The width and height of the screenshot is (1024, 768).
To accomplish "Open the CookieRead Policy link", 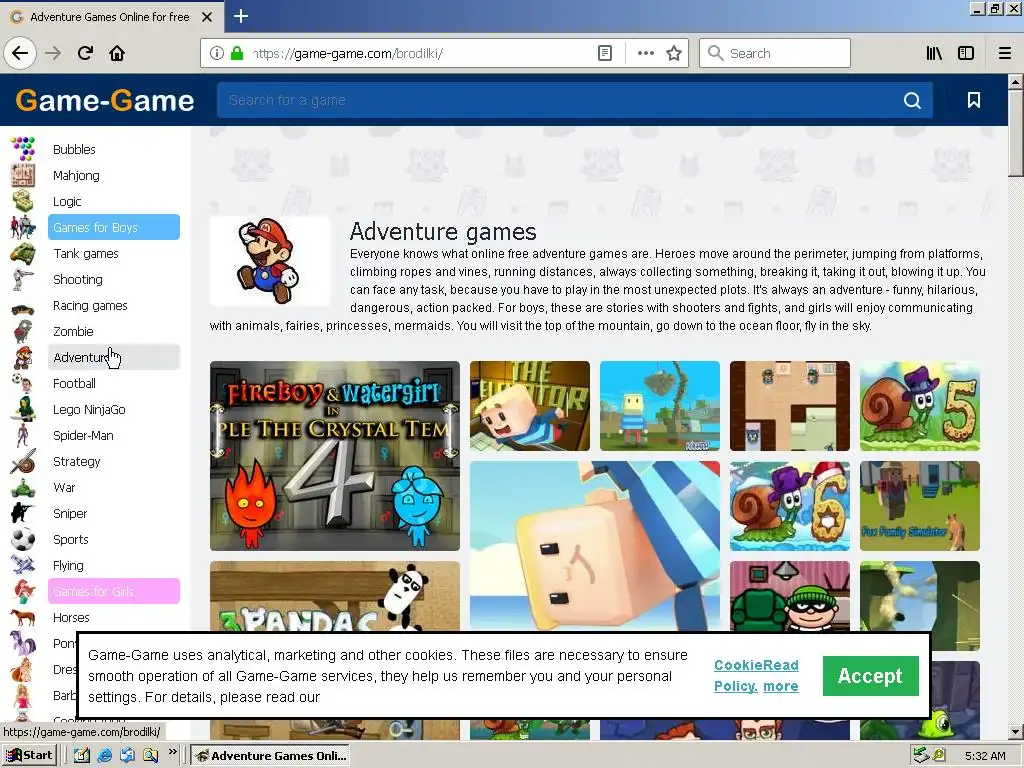I will point(756,675).
